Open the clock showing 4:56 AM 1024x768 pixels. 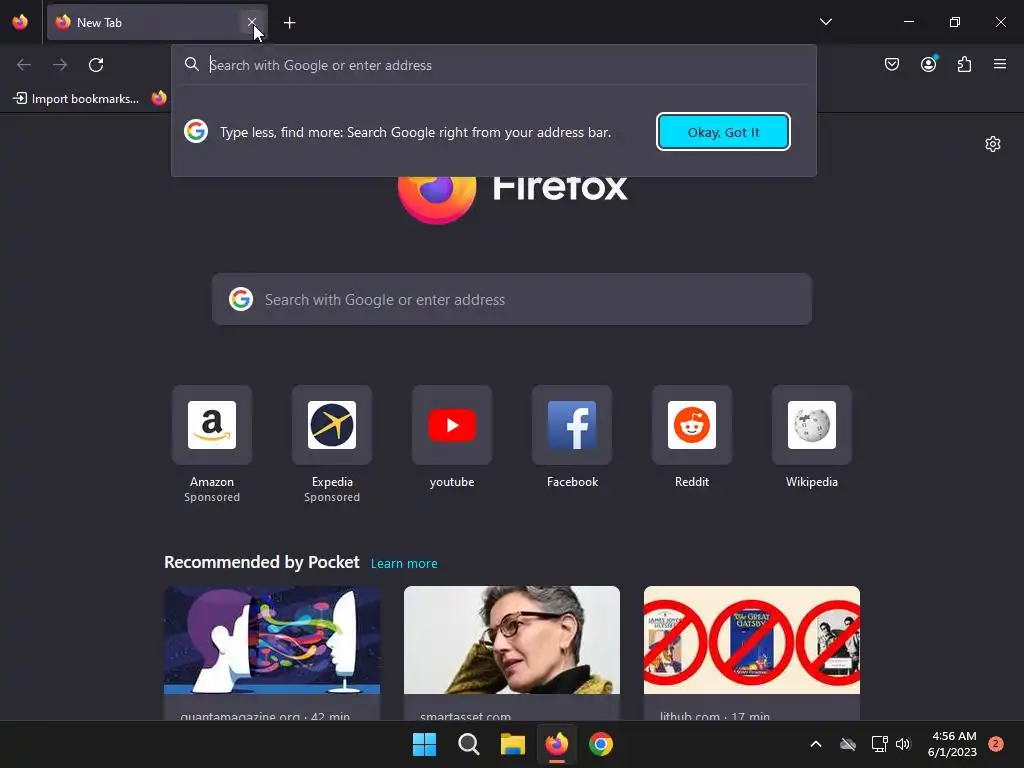click(x=952, y=744)
